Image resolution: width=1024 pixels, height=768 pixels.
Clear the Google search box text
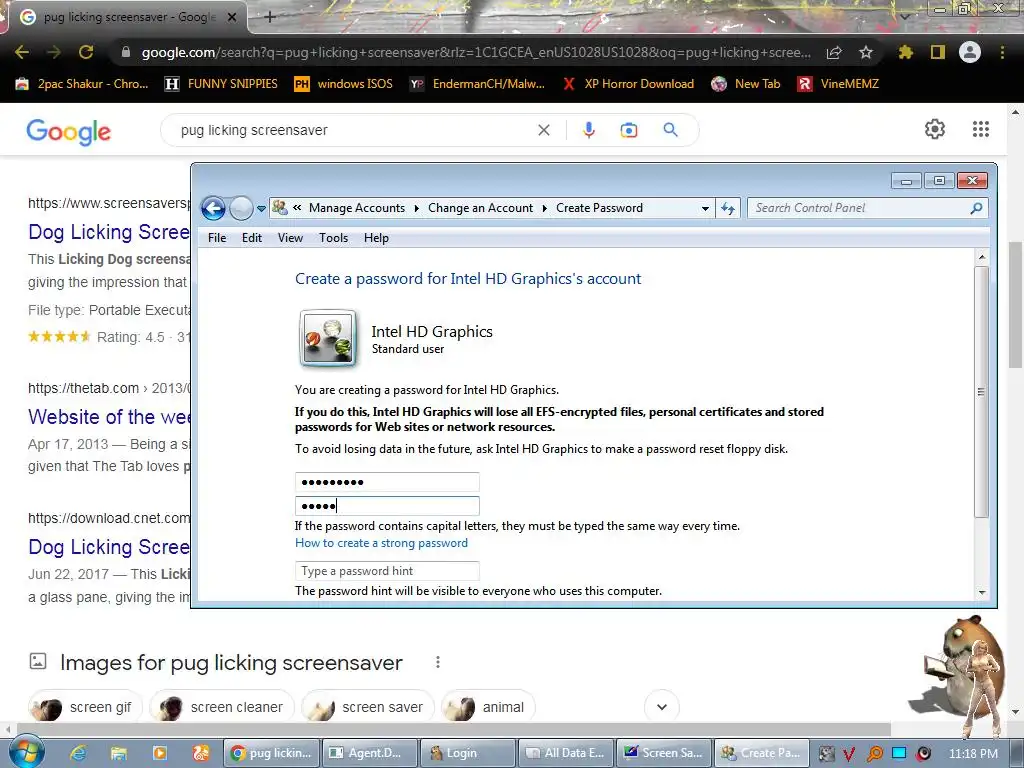point(543,130)
